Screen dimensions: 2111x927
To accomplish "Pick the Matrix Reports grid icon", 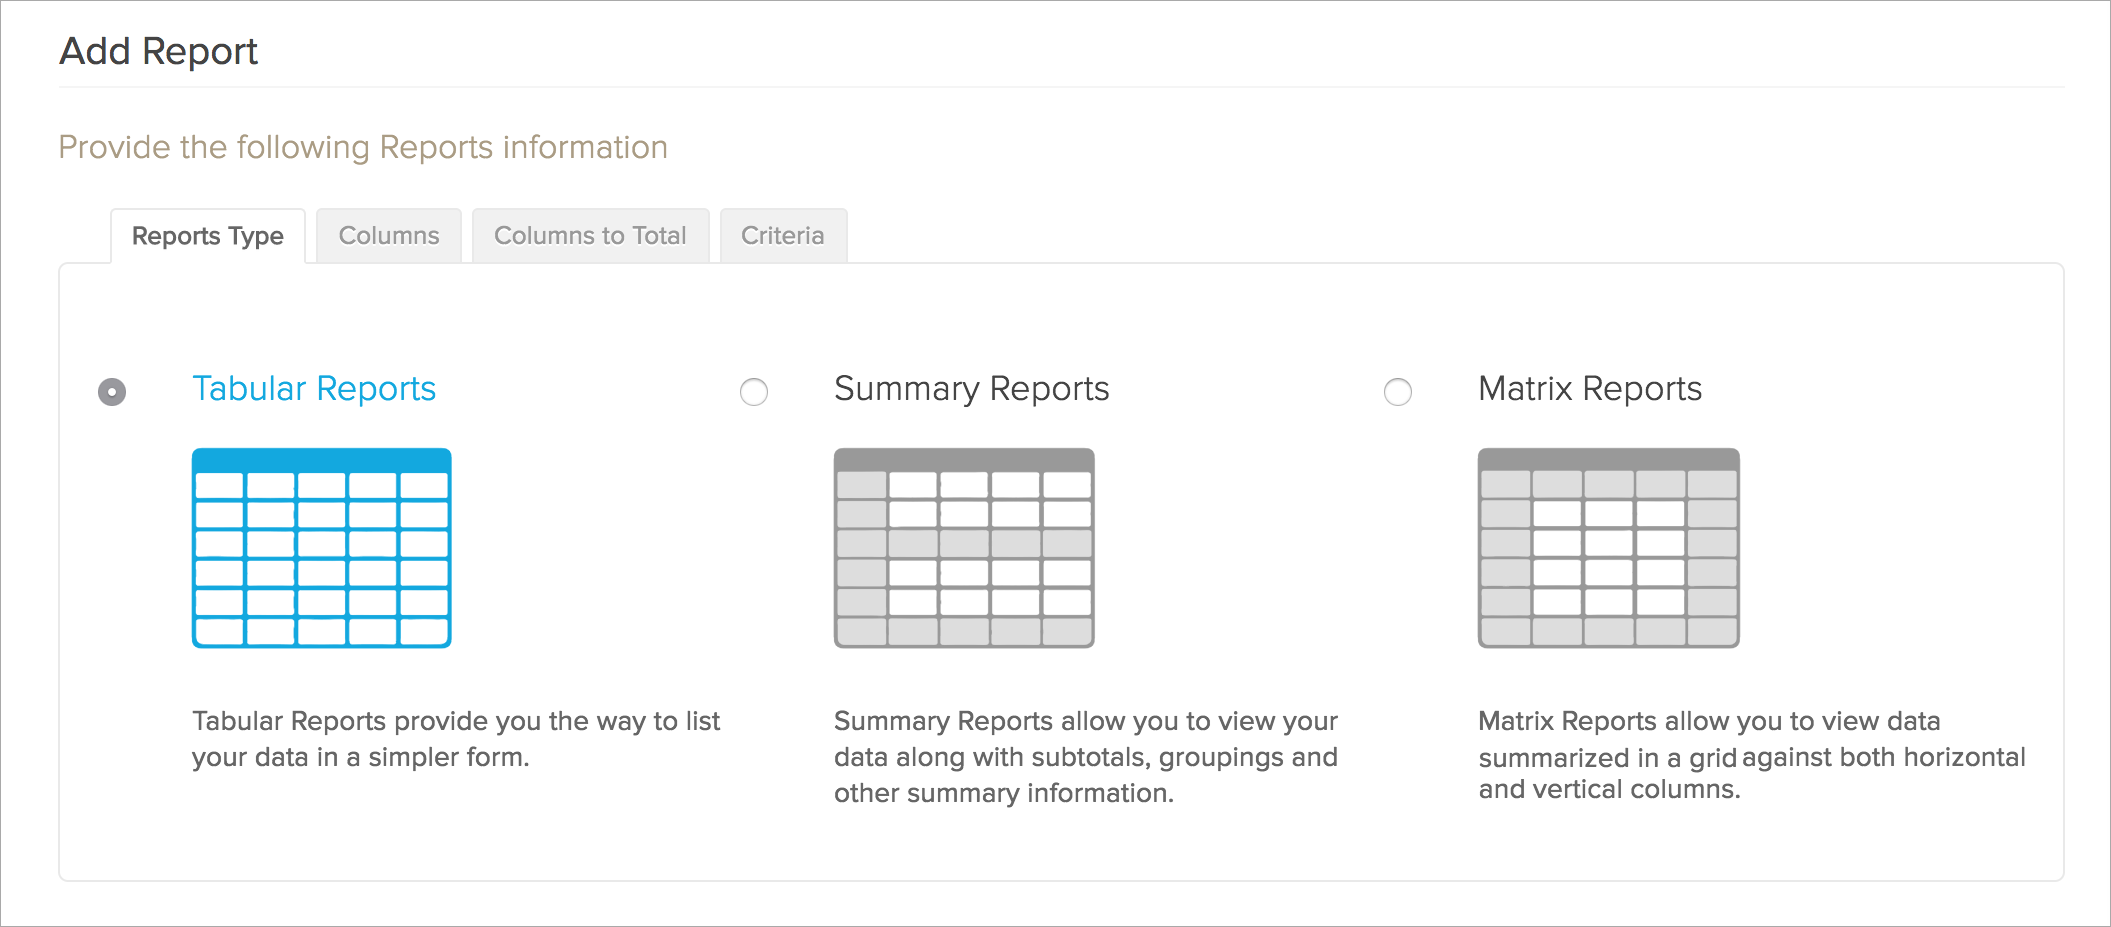I will (1608, 548).
